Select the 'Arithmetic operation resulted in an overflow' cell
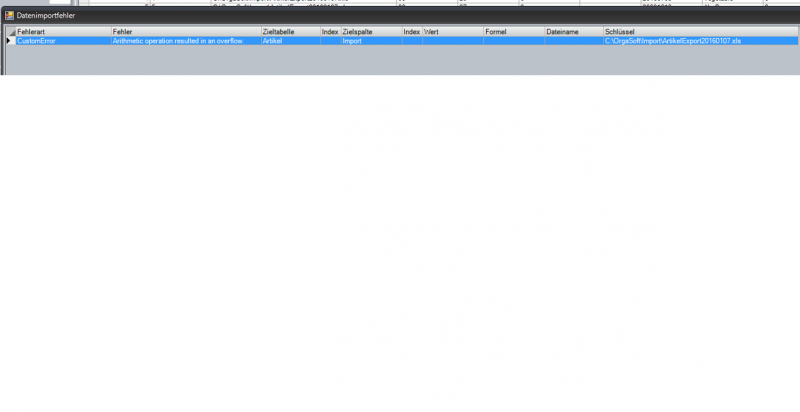The height and width of the screenshot is (412, 800). [x=185, y=41]
